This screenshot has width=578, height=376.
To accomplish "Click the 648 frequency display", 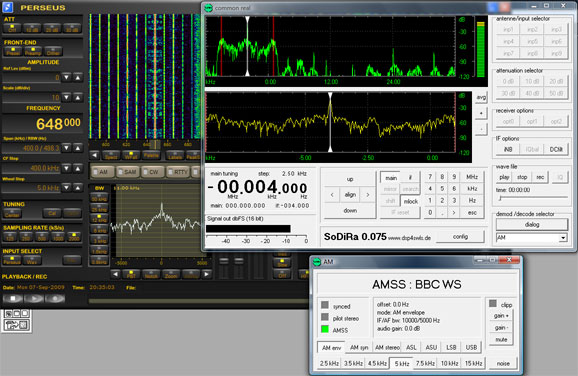I will 58,124.
